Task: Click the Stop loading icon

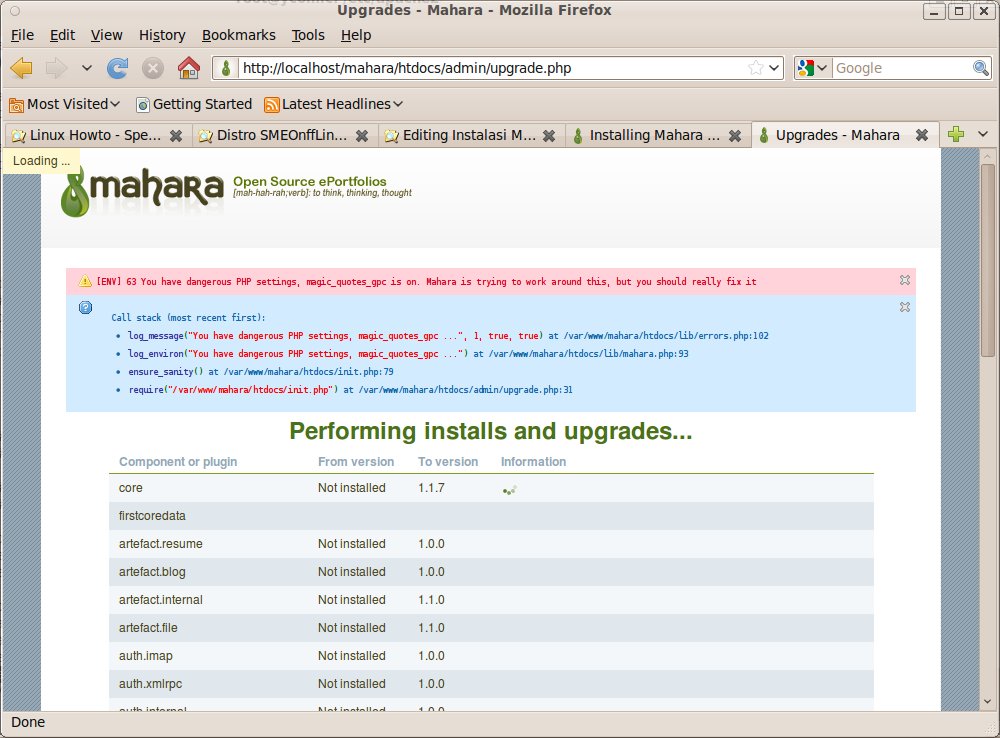Action: point(153,68)
